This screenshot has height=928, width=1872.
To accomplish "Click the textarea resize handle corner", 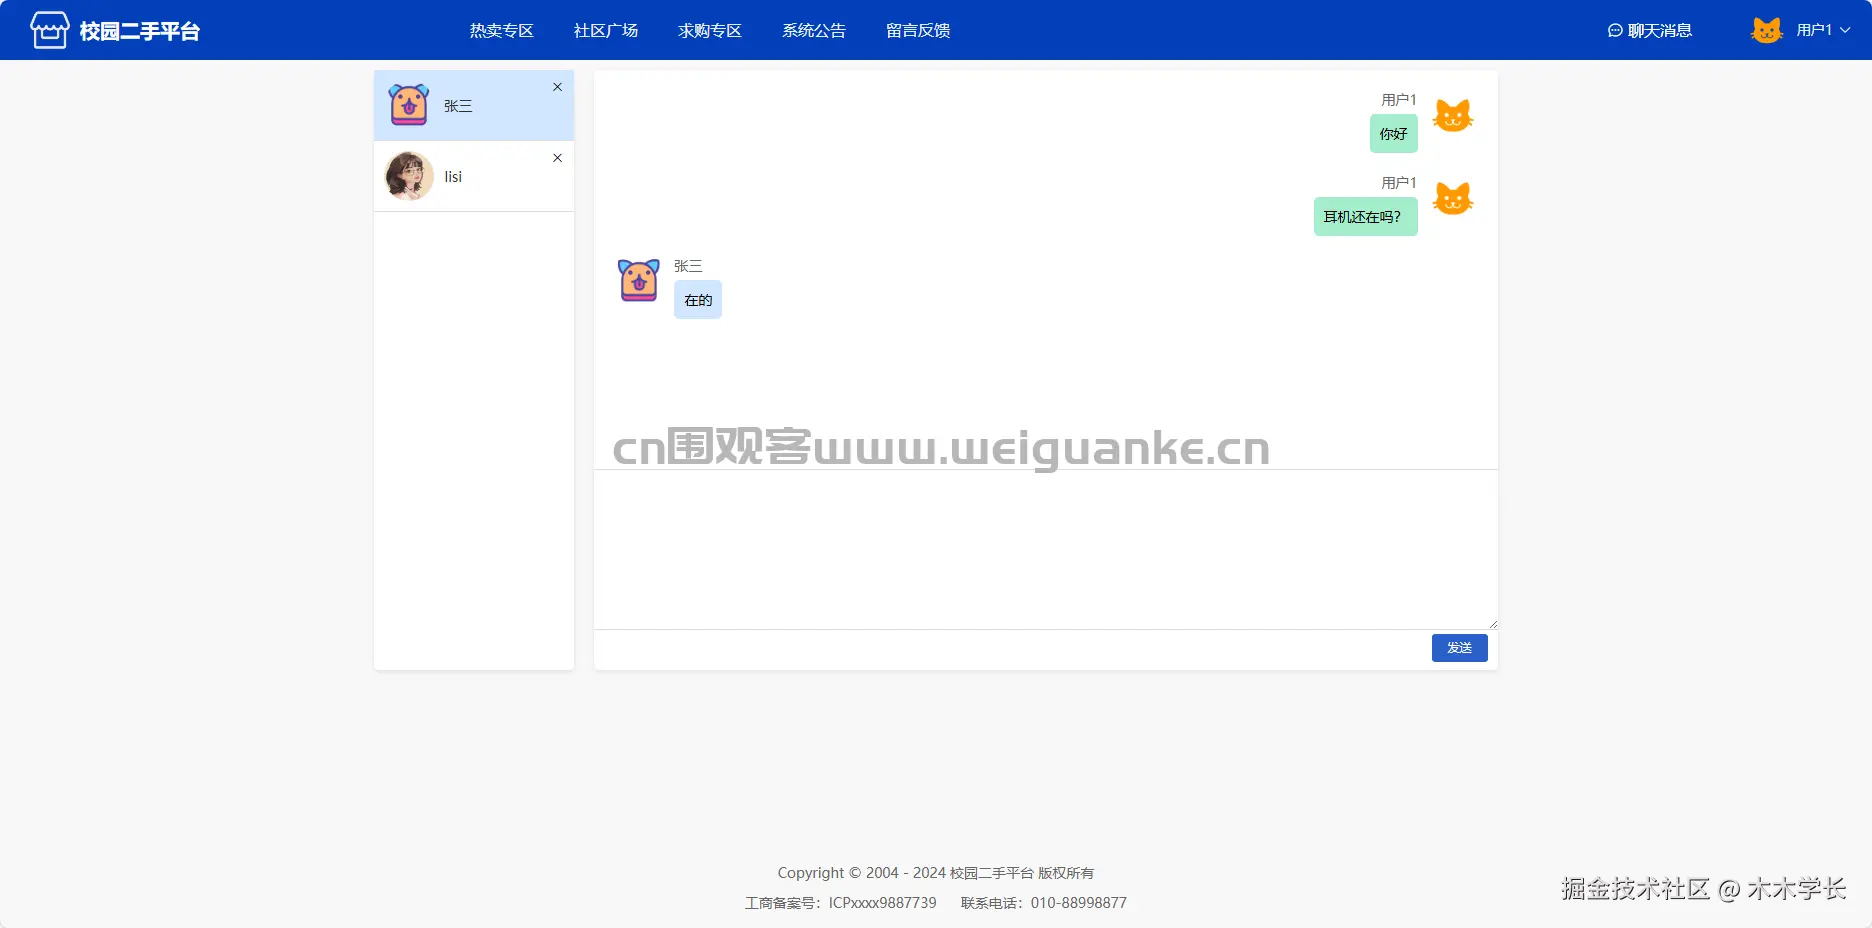I will [1492, 624].
